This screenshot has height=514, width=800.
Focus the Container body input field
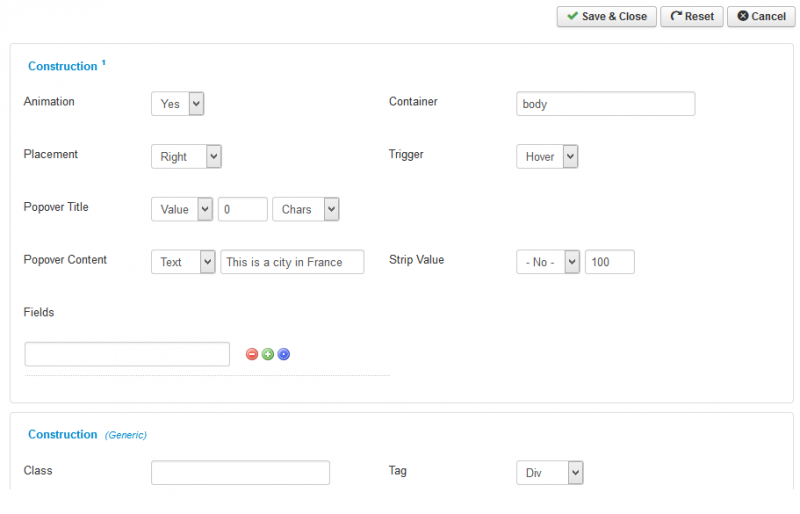pos(606,104)
